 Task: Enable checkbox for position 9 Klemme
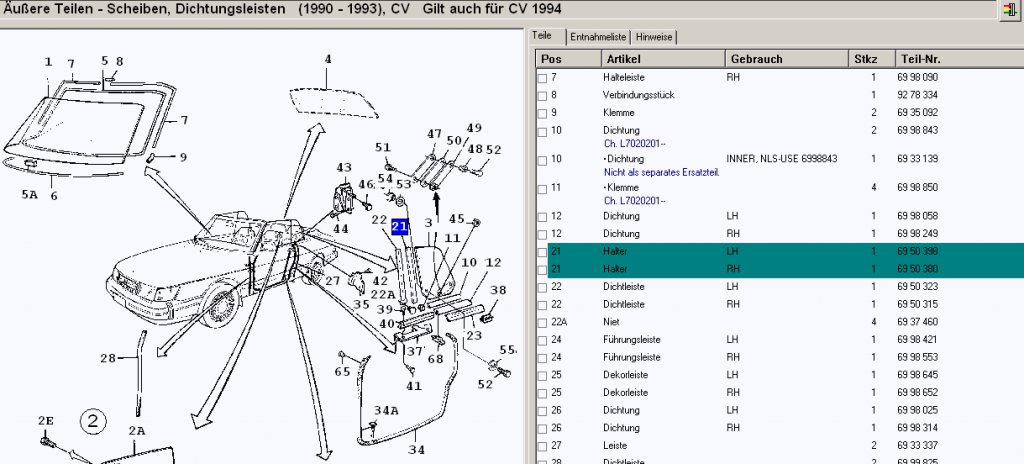(x=542, y=114)
